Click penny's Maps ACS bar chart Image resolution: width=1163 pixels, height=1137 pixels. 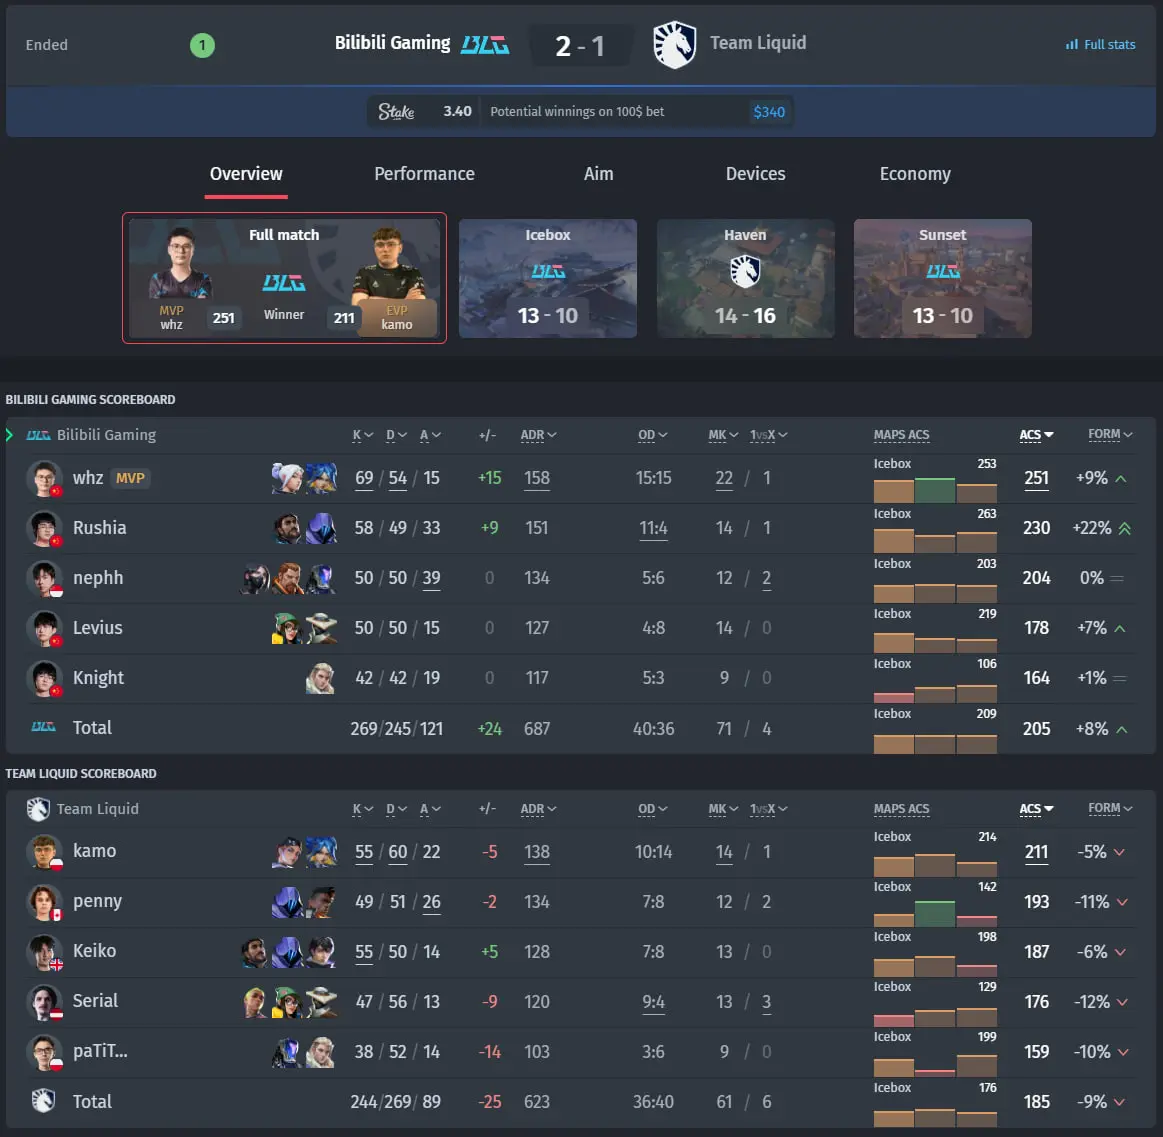pos(935,913)
